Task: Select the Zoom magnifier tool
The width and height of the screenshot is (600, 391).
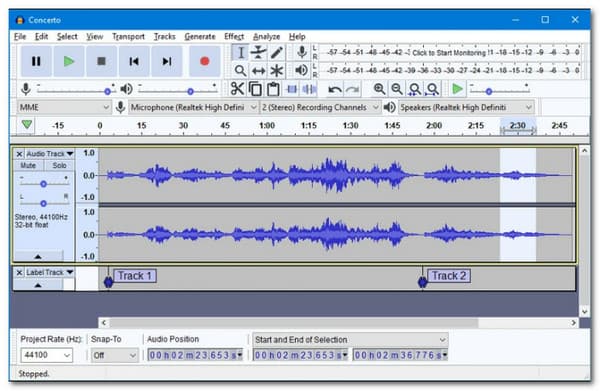Action: (x=240, y=70)
